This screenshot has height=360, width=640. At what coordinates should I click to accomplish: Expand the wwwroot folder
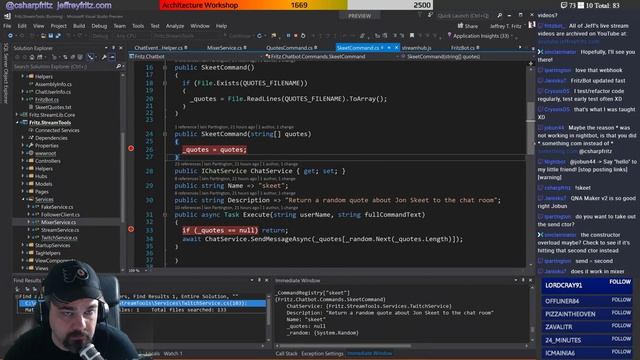coord(23,153)
